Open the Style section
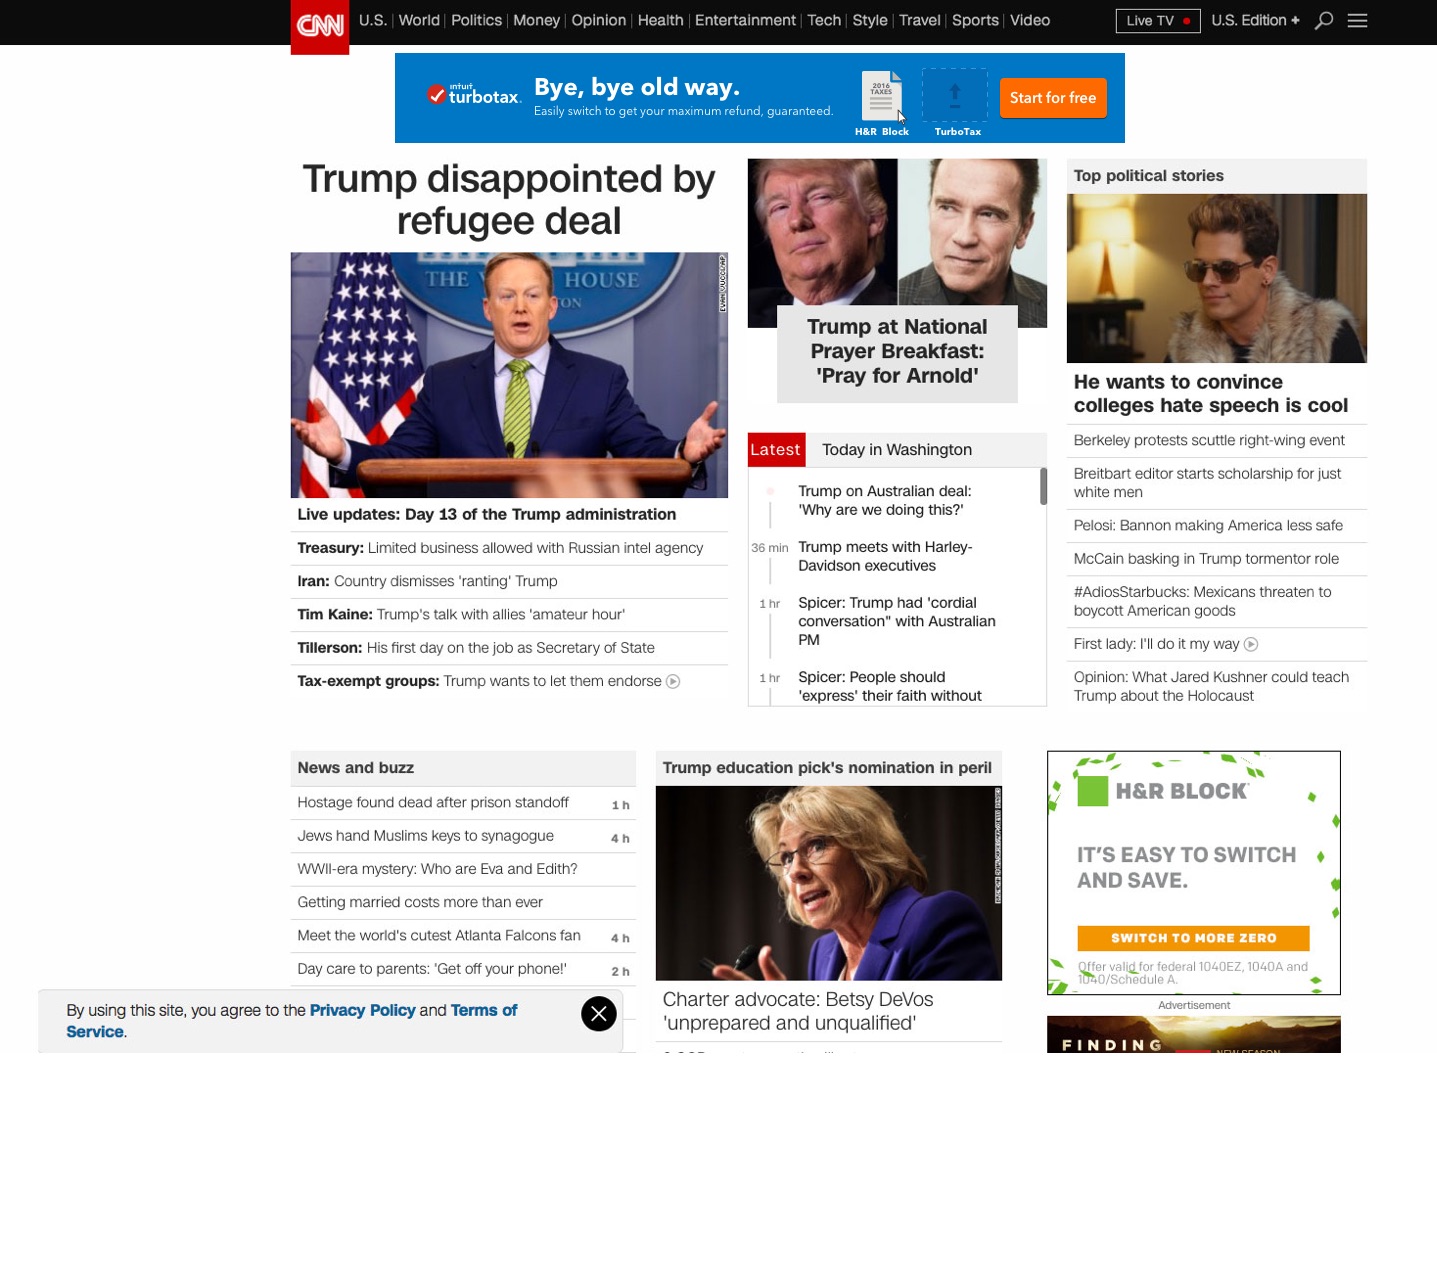1437x1286 pixels. click(x=870, y=21)
